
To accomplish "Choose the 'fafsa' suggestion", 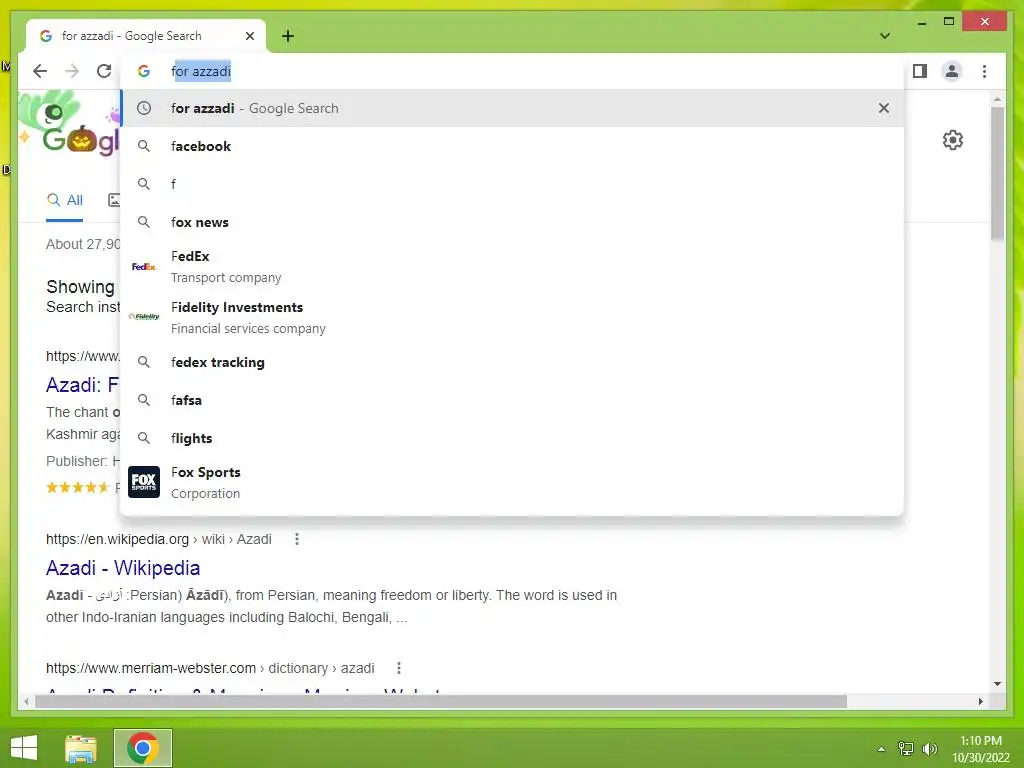I will [512, 400].
